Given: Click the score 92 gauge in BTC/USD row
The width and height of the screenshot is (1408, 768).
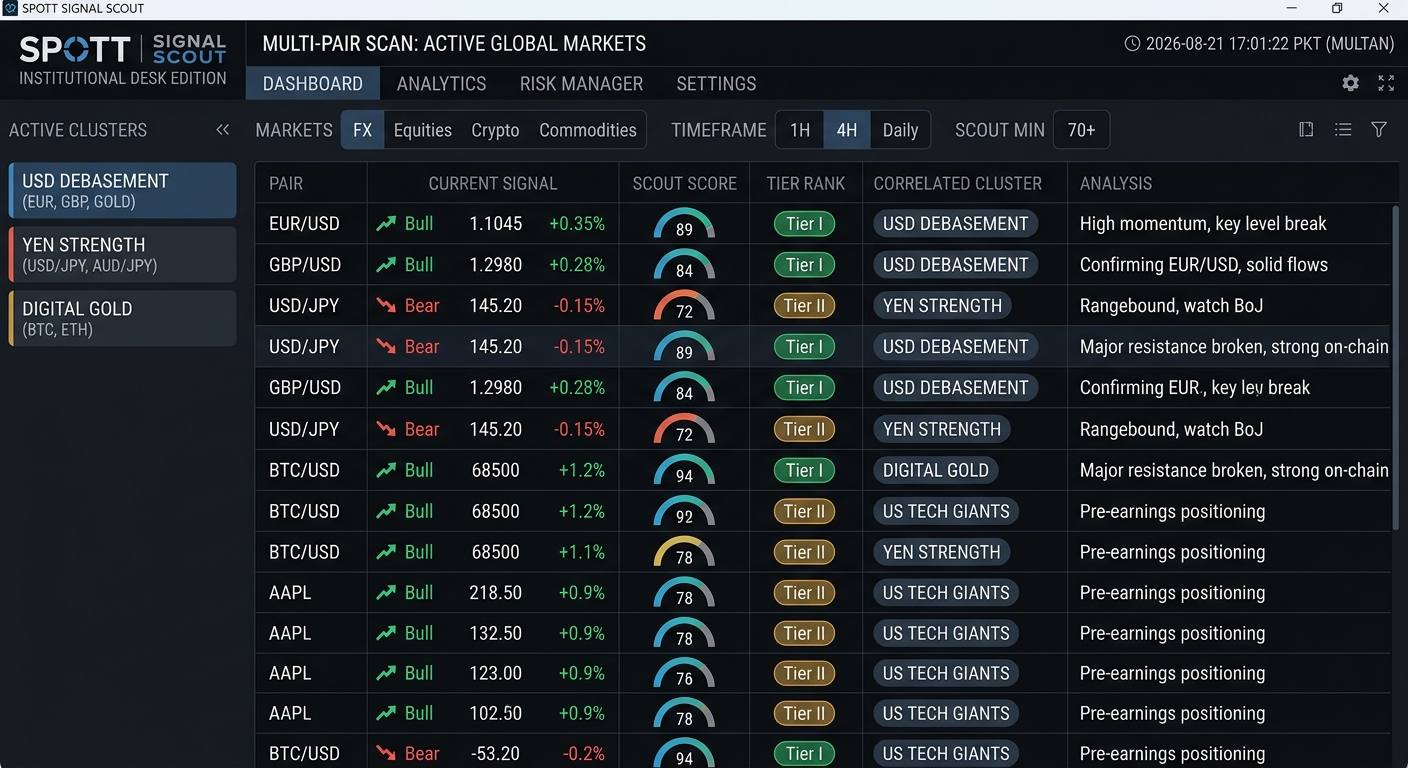Looking at the screenshot, I should [x=684, y=512].
